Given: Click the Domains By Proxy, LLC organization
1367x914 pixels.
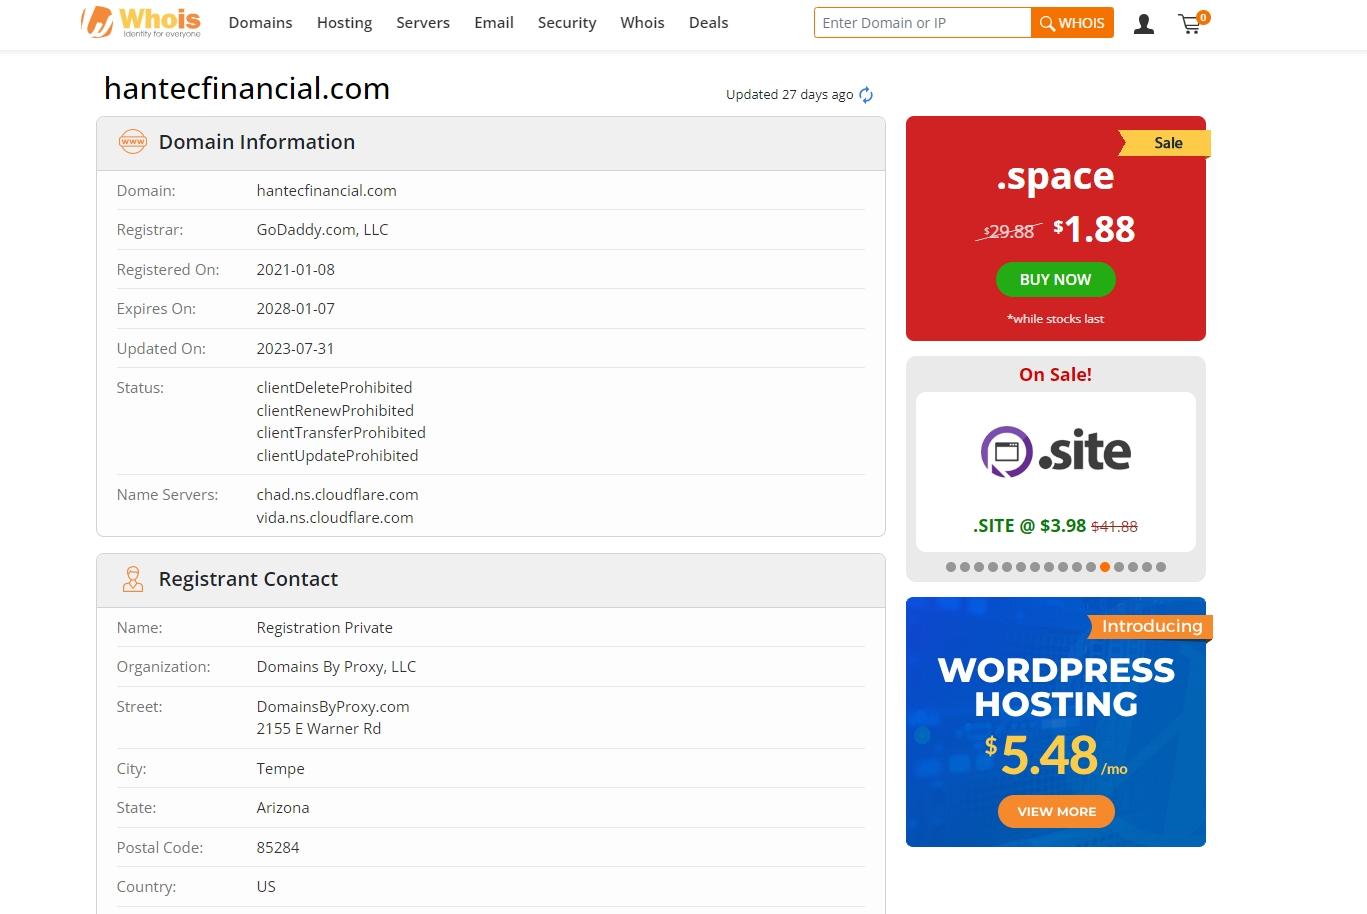Looking at the screenshot, I should tap(336, 667).
